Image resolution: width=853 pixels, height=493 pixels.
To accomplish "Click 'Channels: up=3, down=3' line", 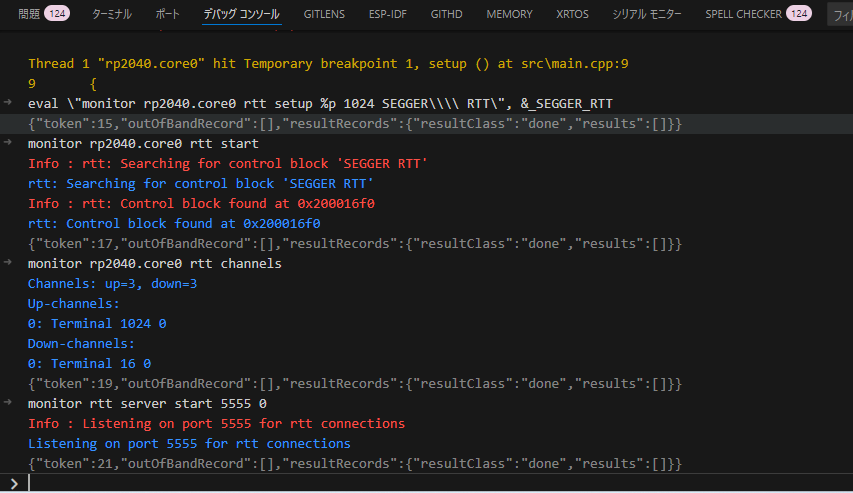I will (113, 284).
